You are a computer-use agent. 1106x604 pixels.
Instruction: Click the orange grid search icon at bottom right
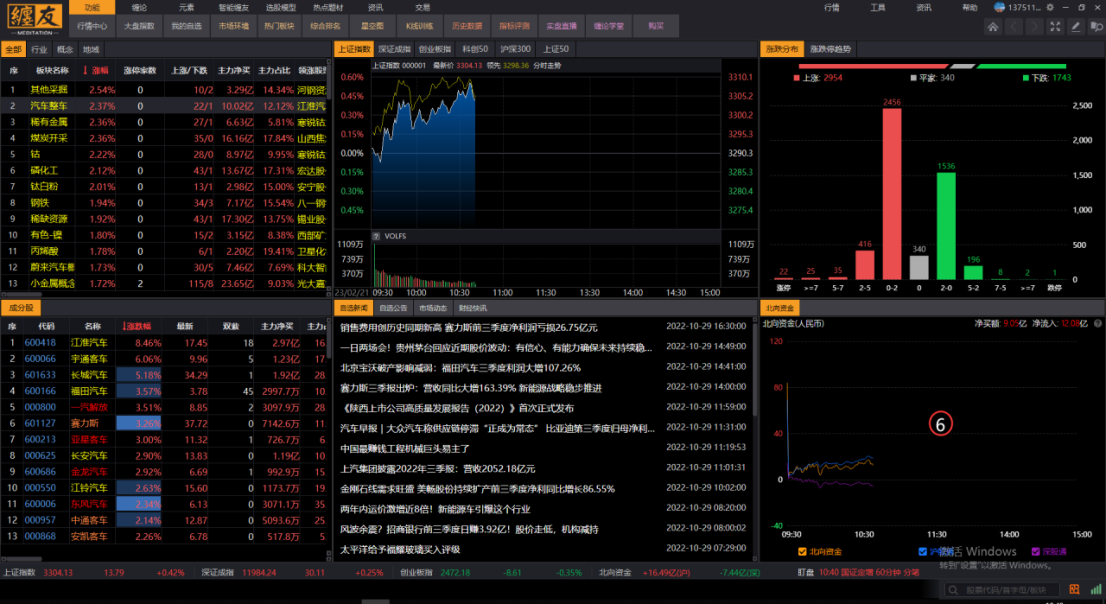pos(1076,590)
